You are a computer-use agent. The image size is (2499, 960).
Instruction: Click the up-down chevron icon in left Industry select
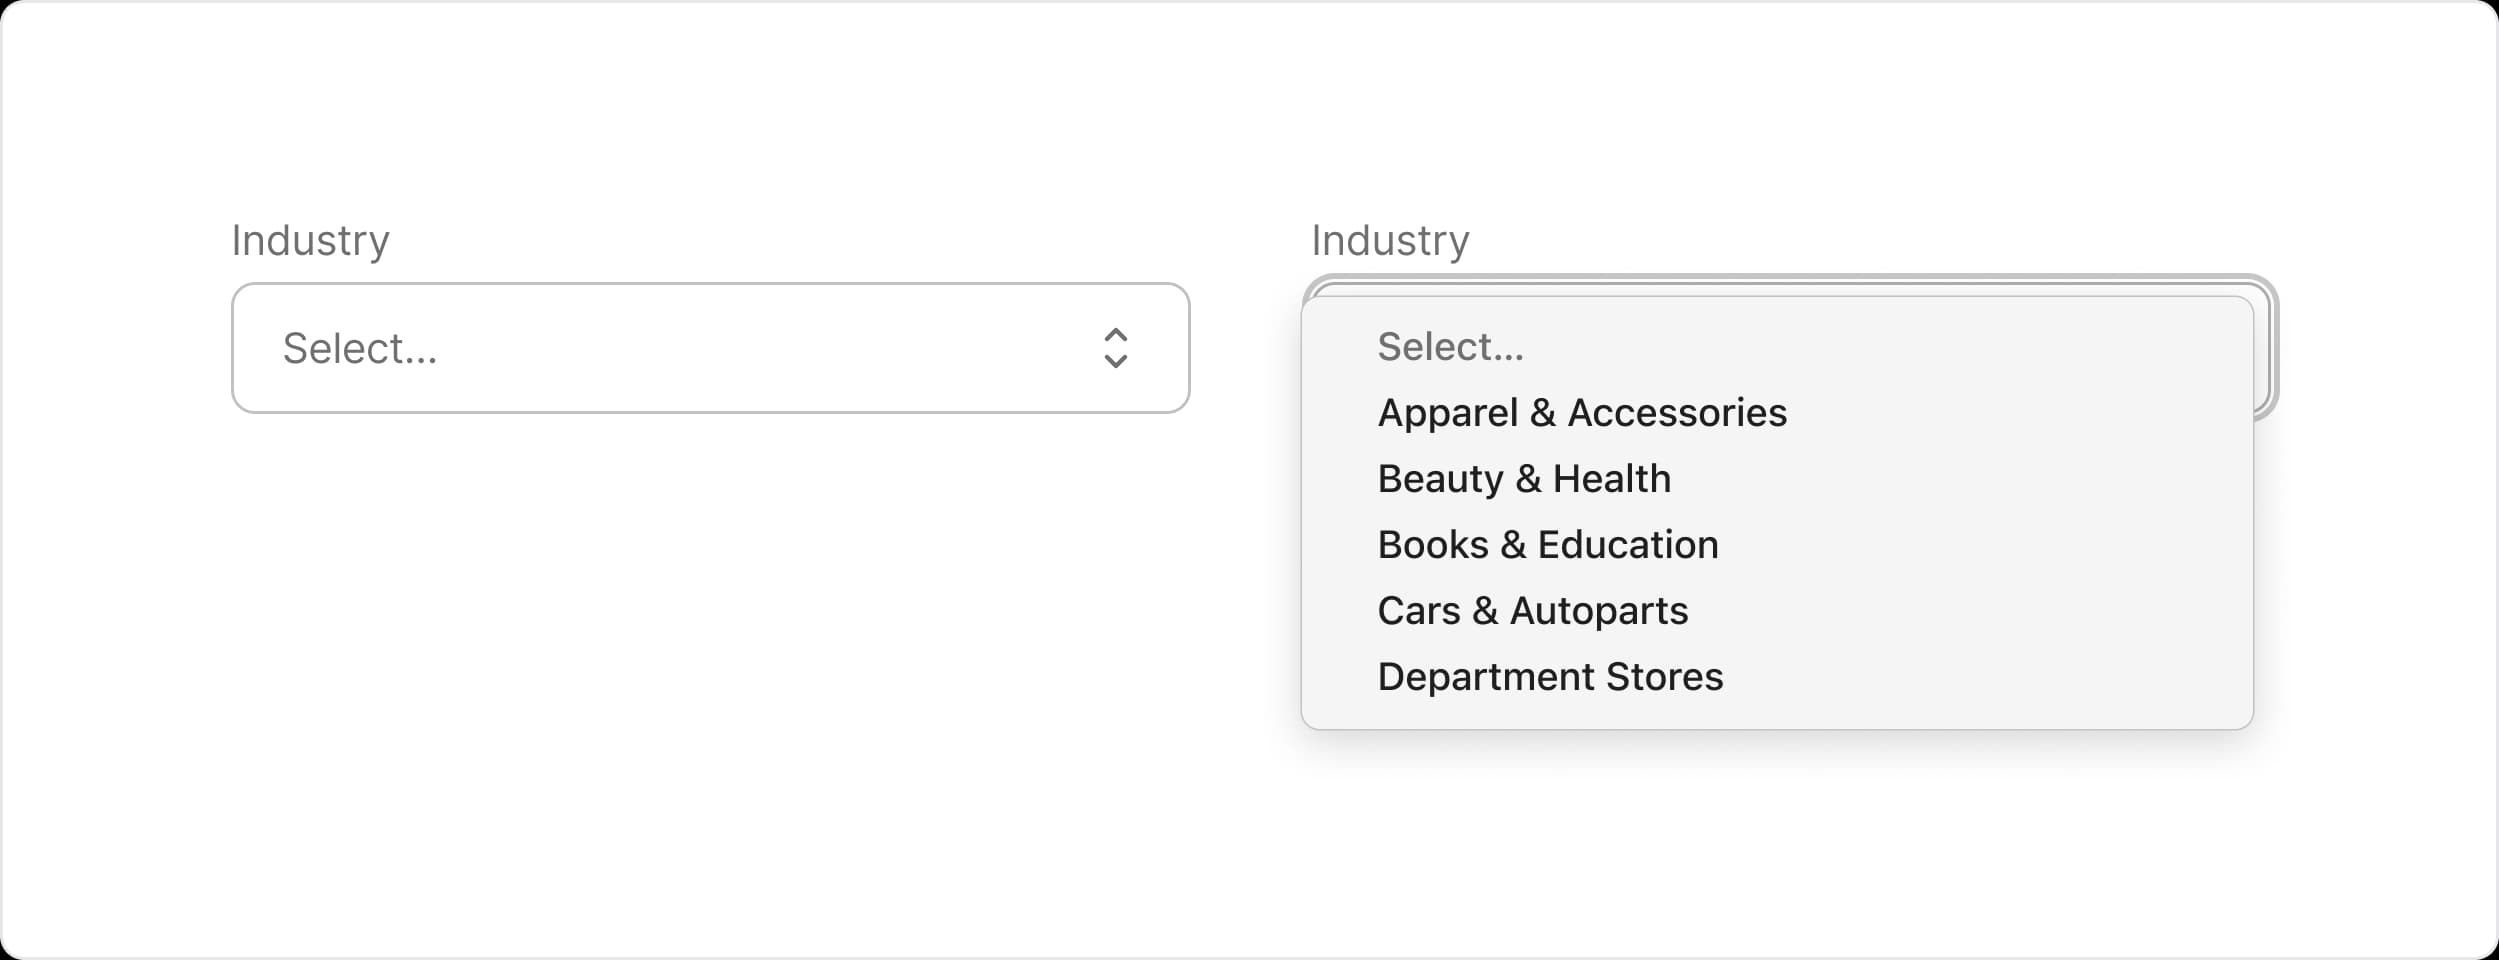[1115, 348]
